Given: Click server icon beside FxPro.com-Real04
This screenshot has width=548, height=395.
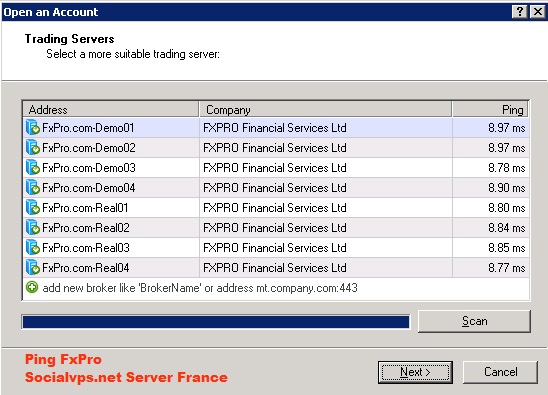Looking at the screenshot, I should point(33,268).
